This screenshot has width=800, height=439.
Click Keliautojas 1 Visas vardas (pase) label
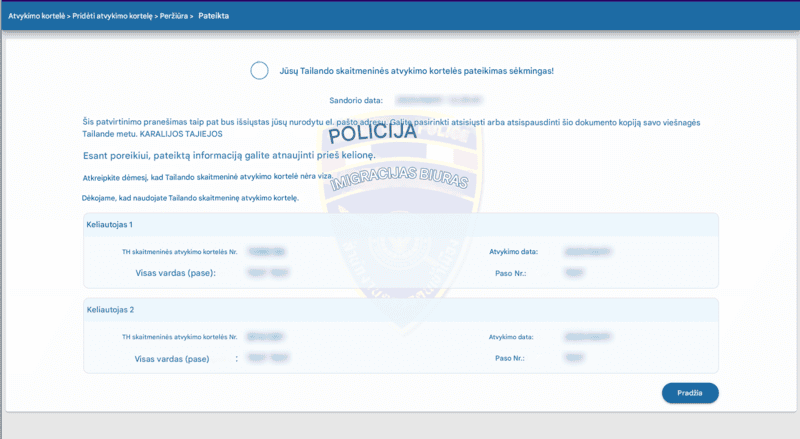tap(176, 273)
